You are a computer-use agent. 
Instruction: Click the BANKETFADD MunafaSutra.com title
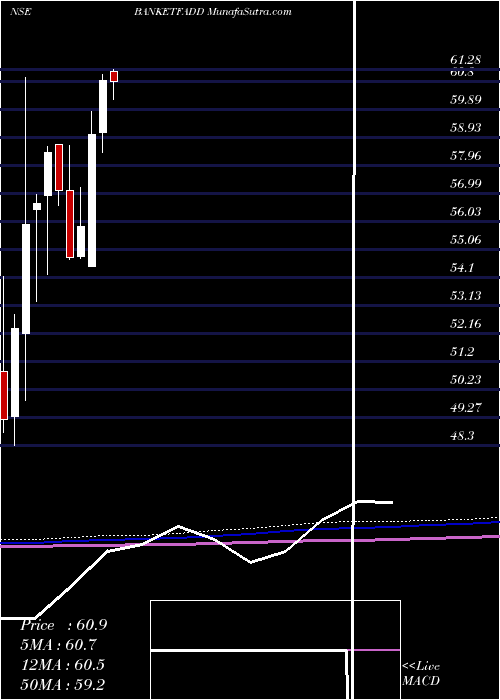coord(213,12)
